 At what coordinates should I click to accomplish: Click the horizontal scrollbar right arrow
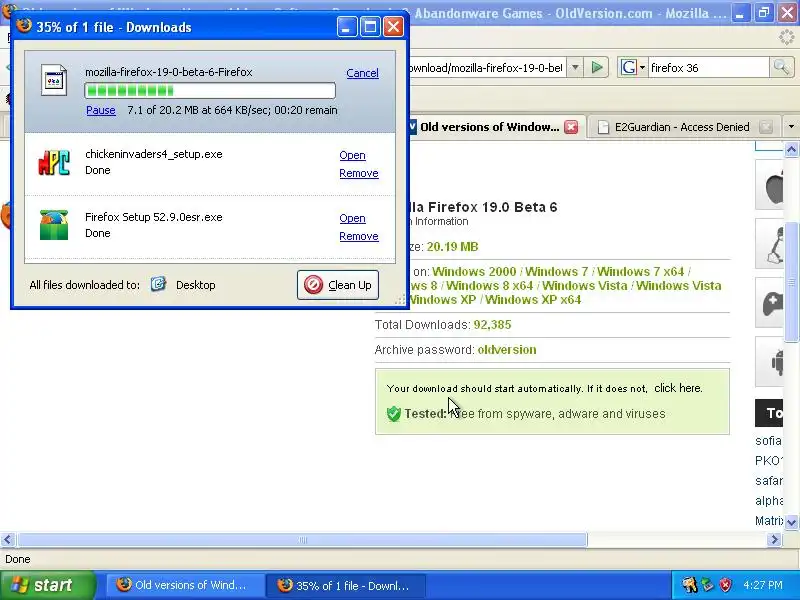[x=774, y=539]
